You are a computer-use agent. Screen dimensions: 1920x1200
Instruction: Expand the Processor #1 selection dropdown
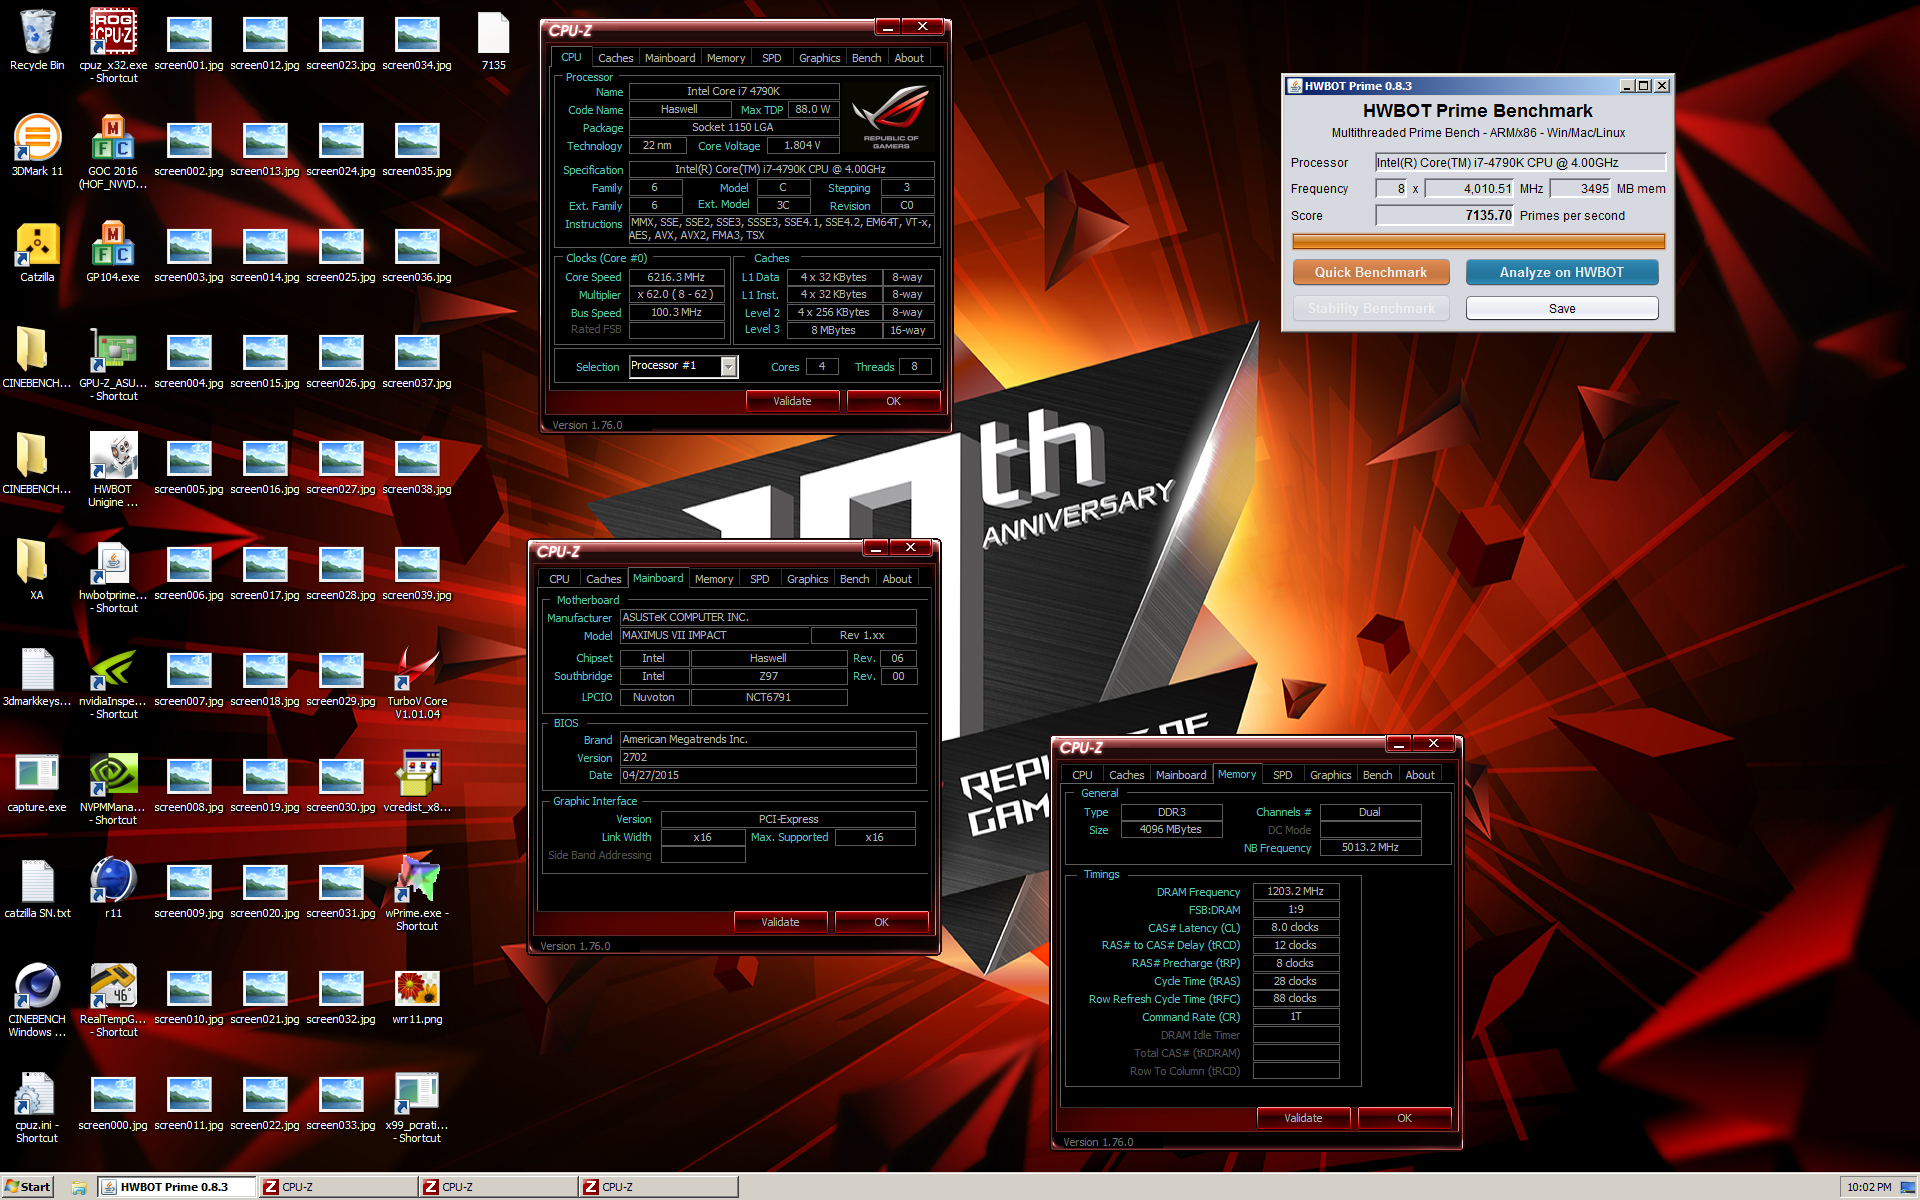click(x=729, y=367)
